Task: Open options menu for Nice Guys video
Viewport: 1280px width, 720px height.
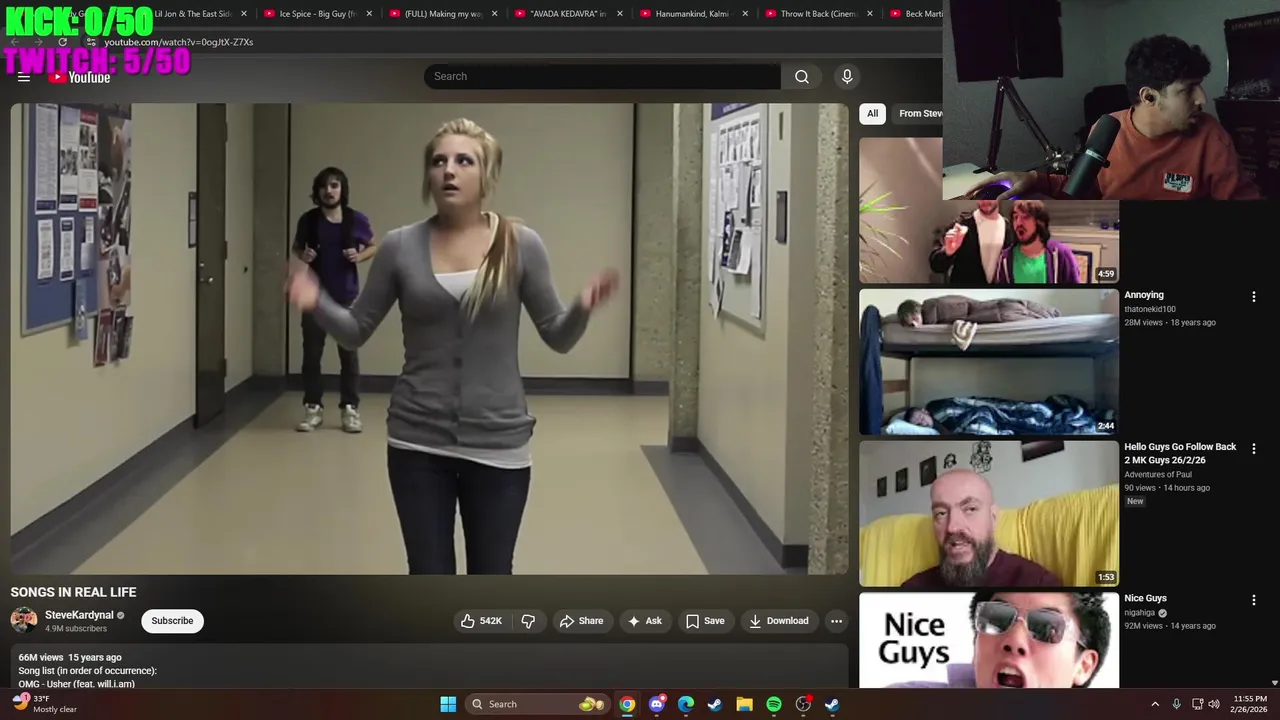Action: [x=1253, y=600]
